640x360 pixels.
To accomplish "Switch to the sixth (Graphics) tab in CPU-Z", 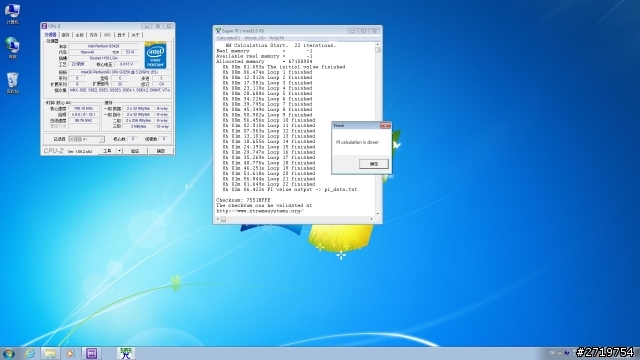I will [x=121, y=35].
